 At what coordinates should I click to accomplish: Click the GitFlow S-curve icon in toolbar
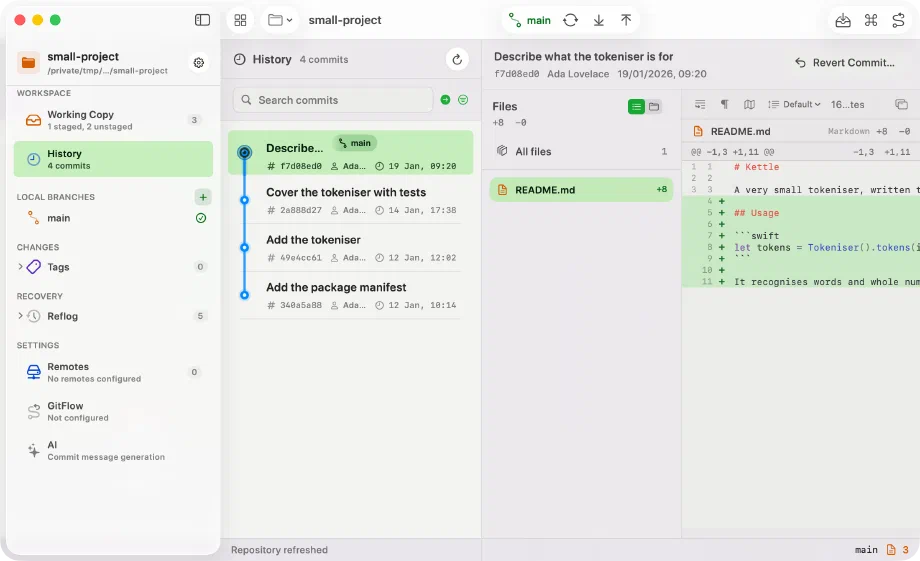point(898,21)
